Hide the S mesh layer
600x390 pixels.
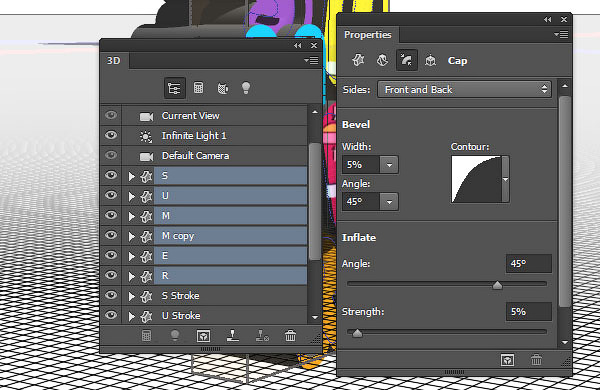point(111,175)
